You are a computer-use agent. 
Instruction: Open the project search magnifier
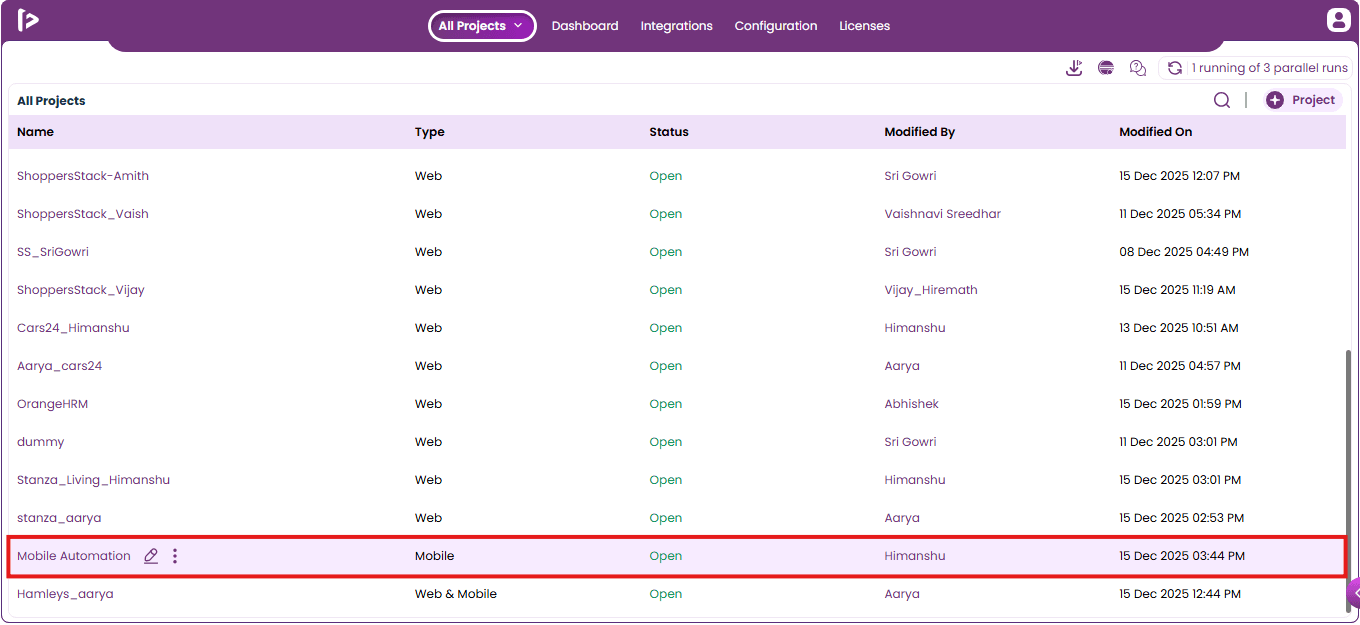click(1222, 100)
